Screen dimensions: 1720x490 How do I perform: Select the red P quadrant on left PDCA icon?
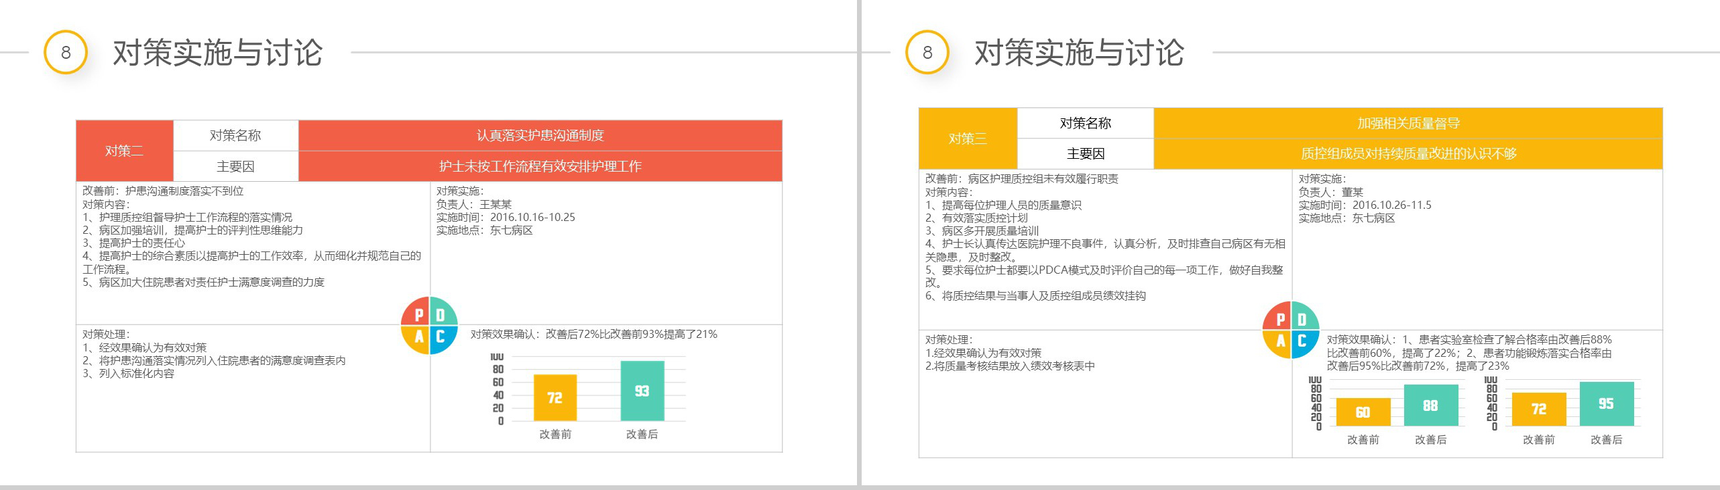416,312
